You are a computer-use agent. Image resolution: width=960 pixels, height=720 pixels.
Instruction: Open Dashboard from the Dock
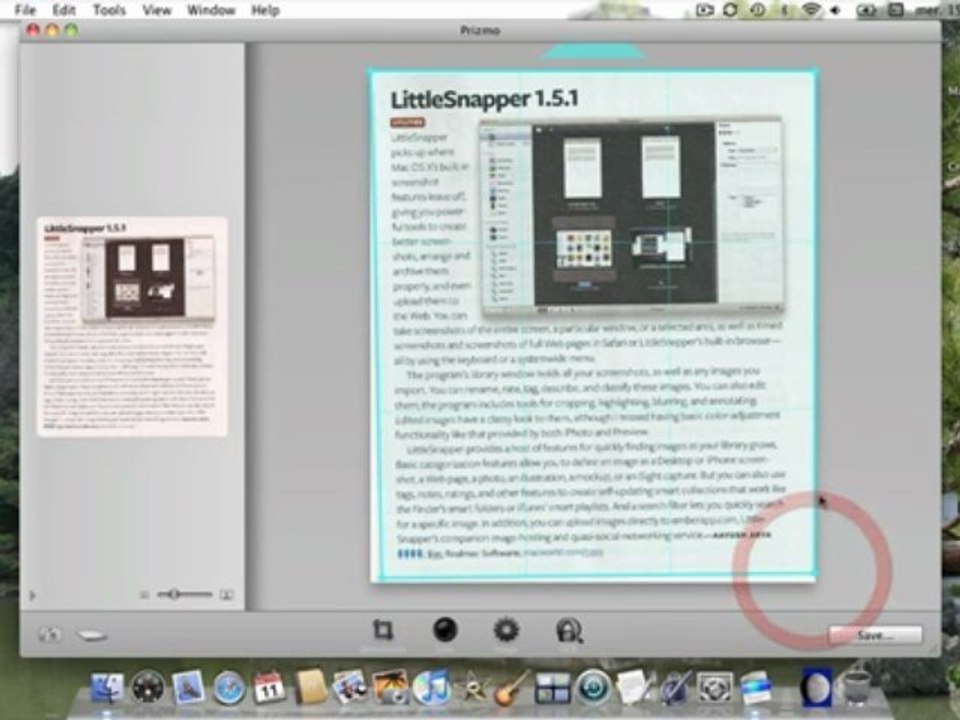(x=148, y=688)
